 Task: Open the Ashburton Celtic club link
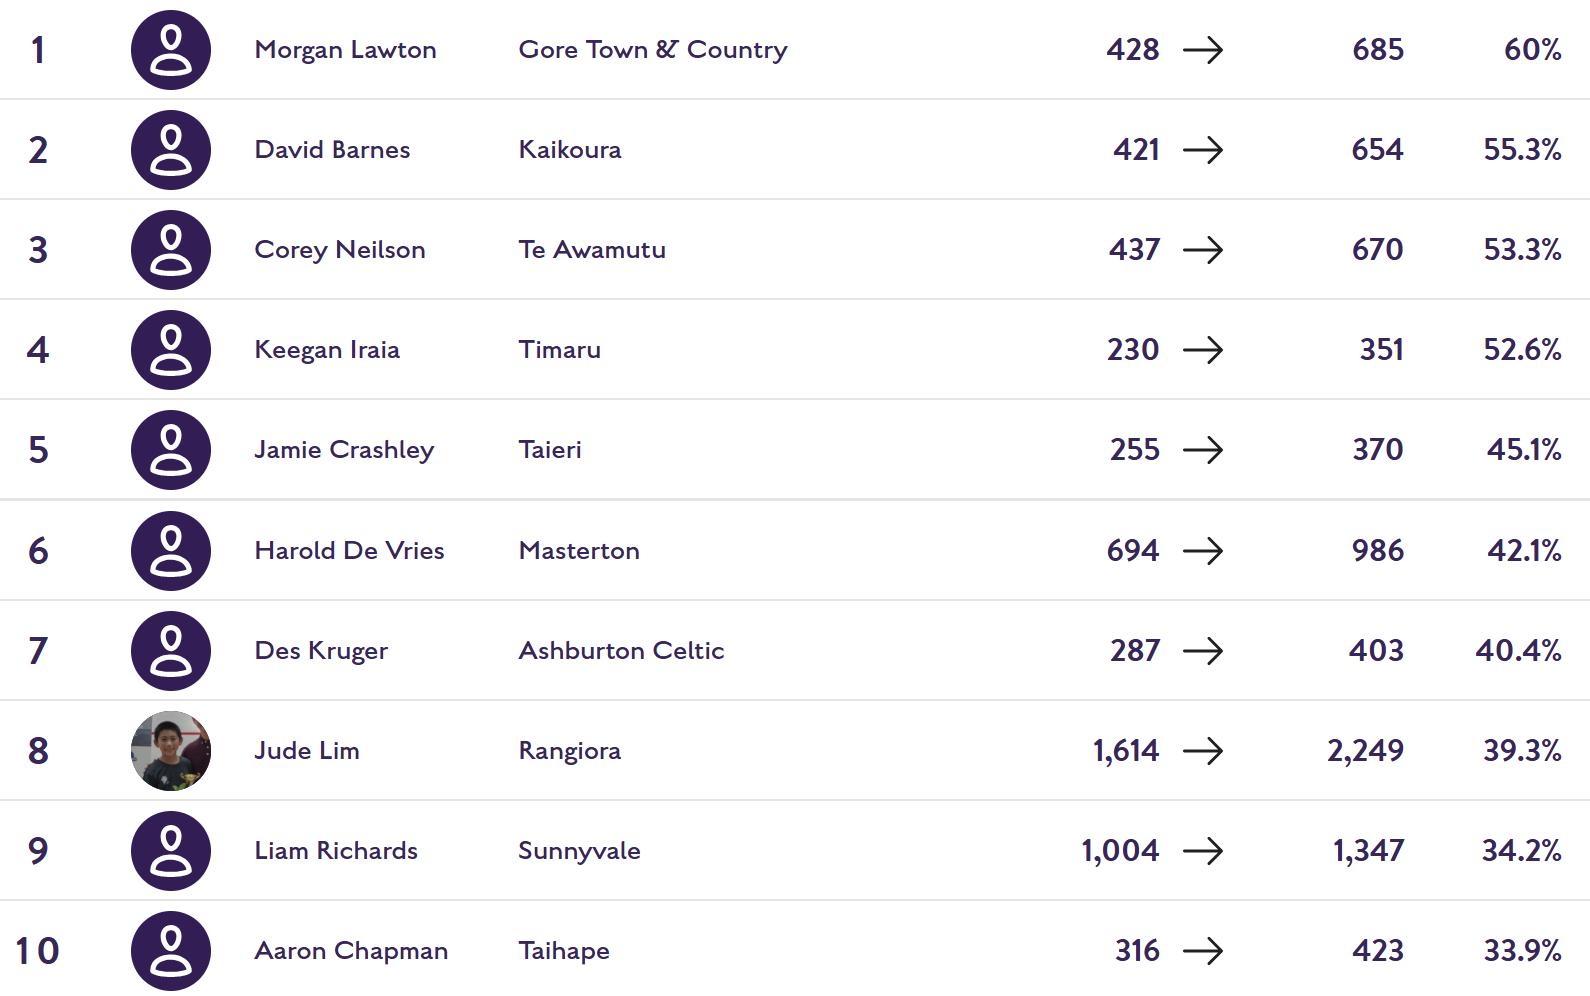pos(621,651)
